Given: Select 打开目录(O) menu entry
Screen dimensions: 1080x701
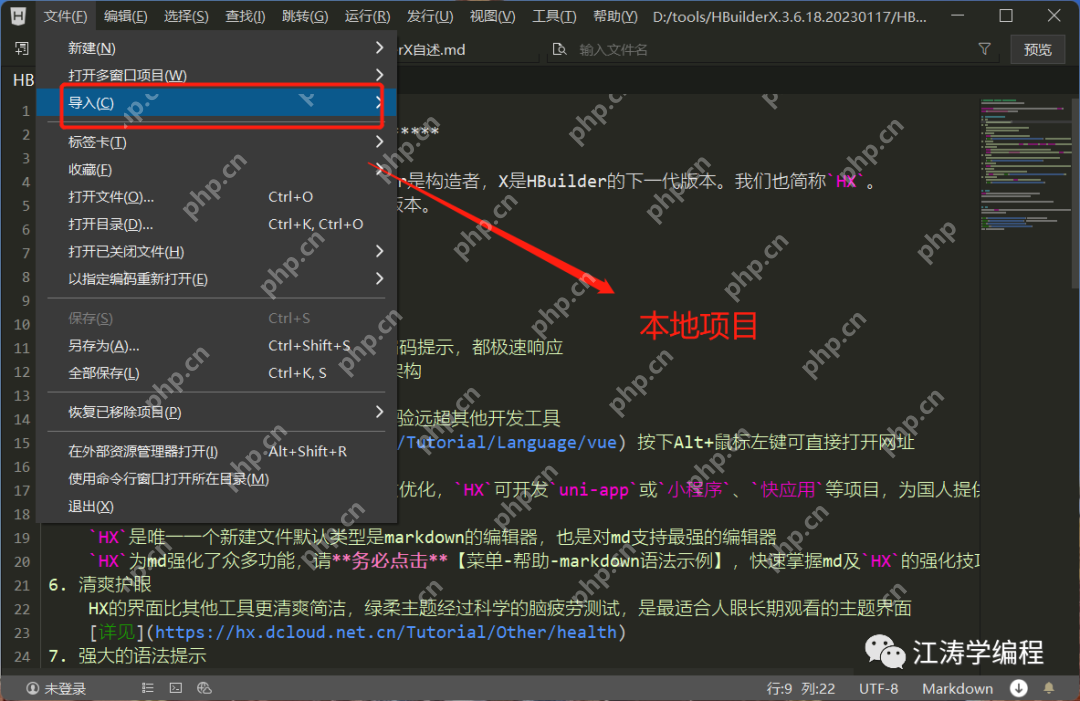Looking at the screenshot, I should pyautogui.click(x=111, y=224).
